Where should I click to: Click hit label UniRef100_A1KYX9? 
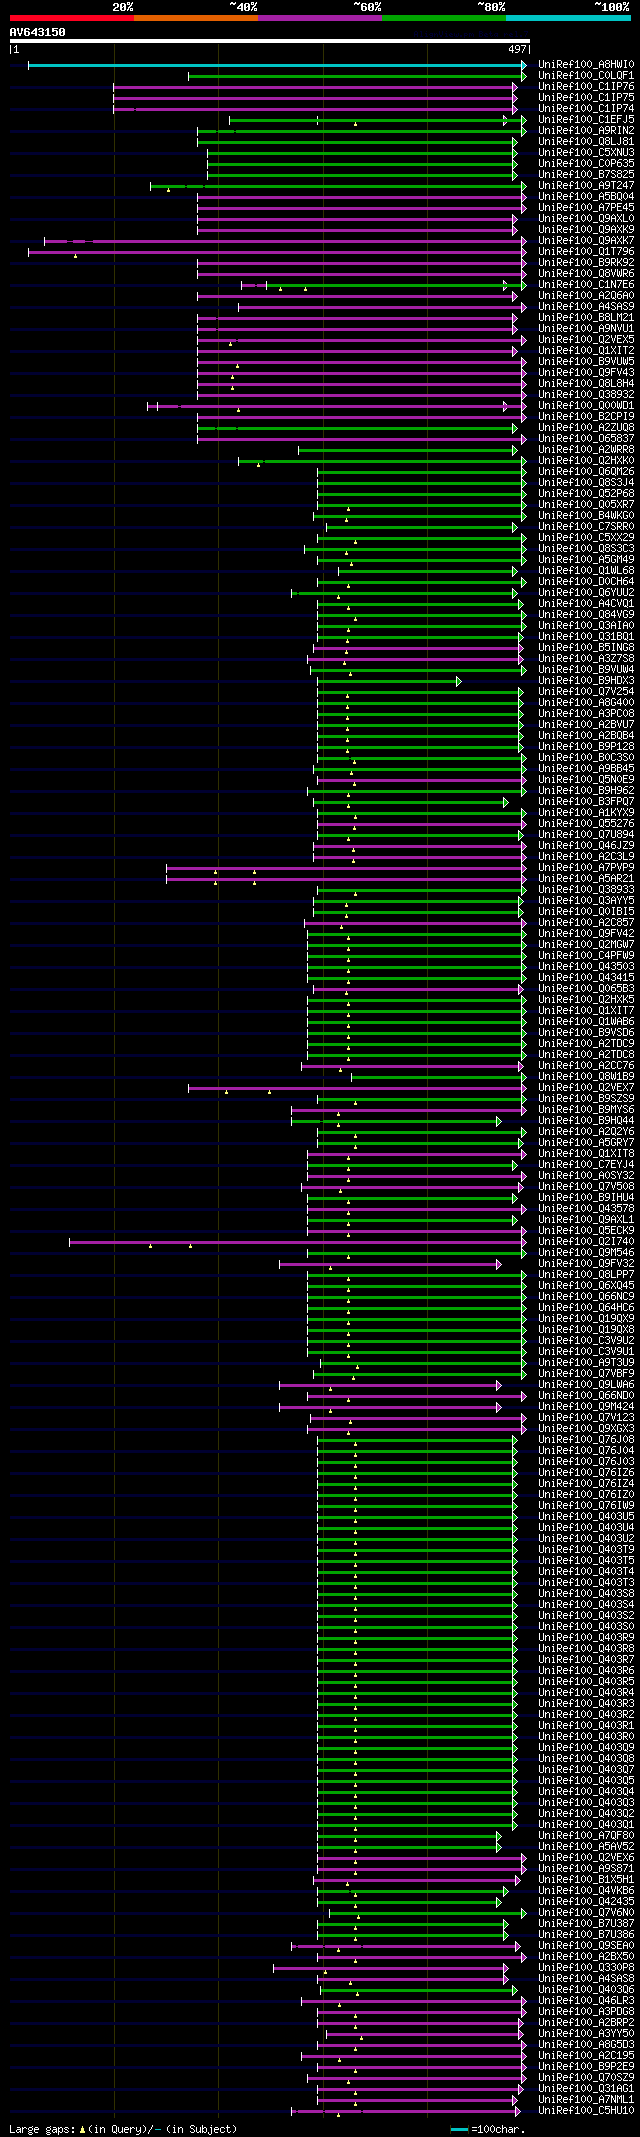point(586,813)
